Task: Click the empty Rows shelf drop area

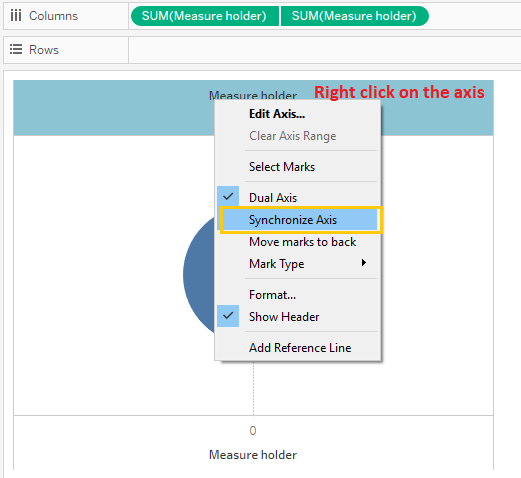Action: [324, 50]
